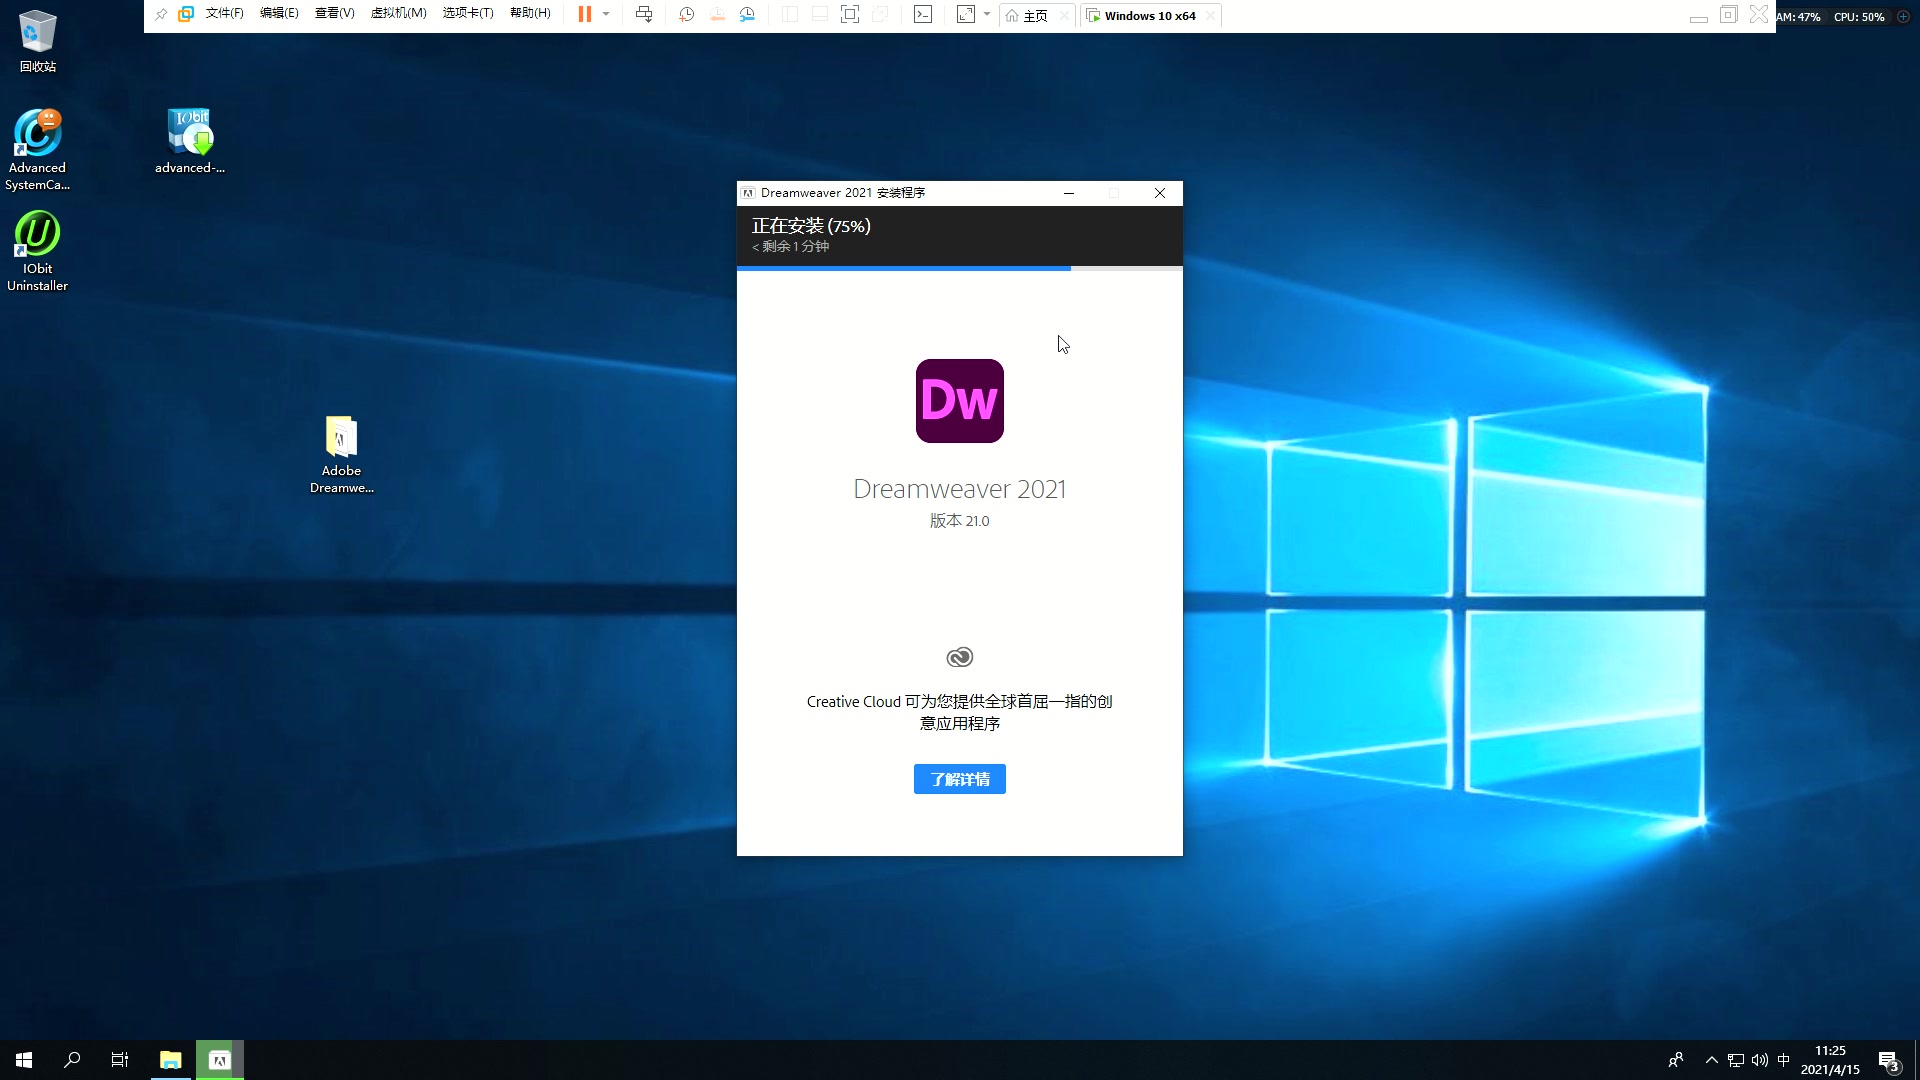Click the Adobe icon in the installer title bar
The height and width of the screenshot is (1080, 1920).
[748, 193]
